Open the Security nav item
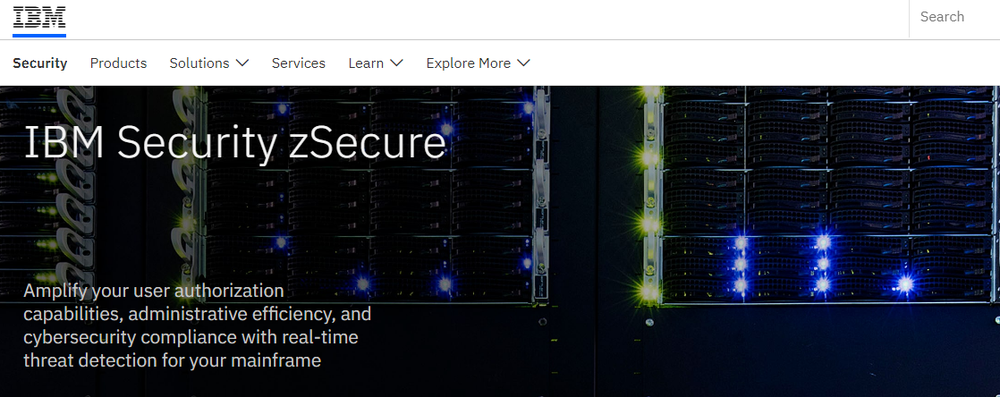1000x397 pixels. tap(40, 63)
